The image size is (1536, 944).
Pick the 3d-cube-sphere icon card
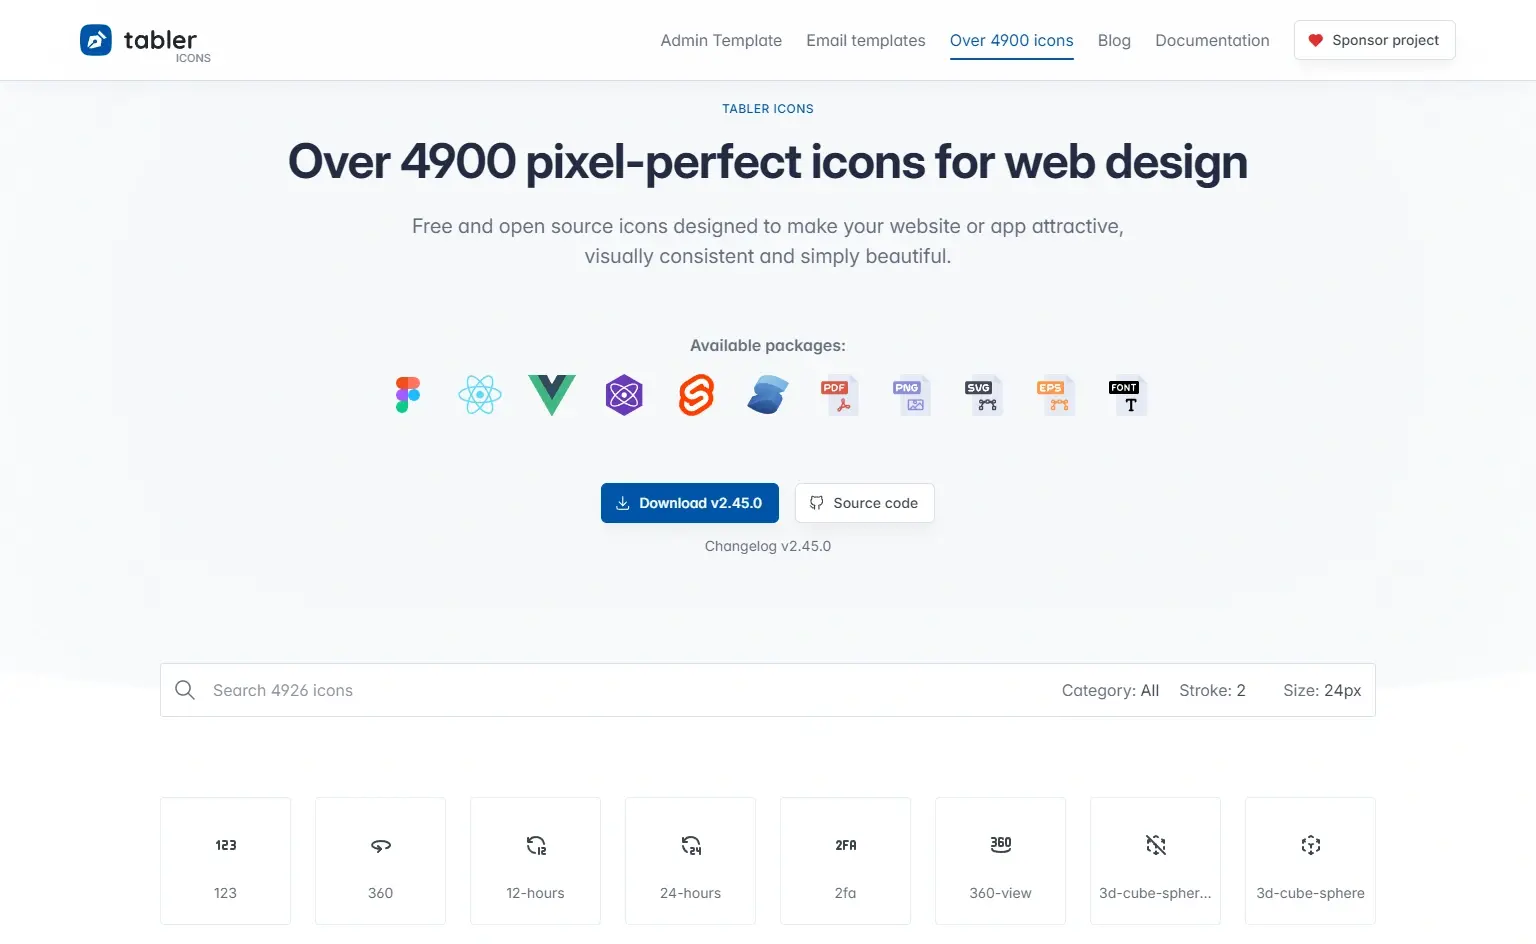click(x=1310, y=861)
